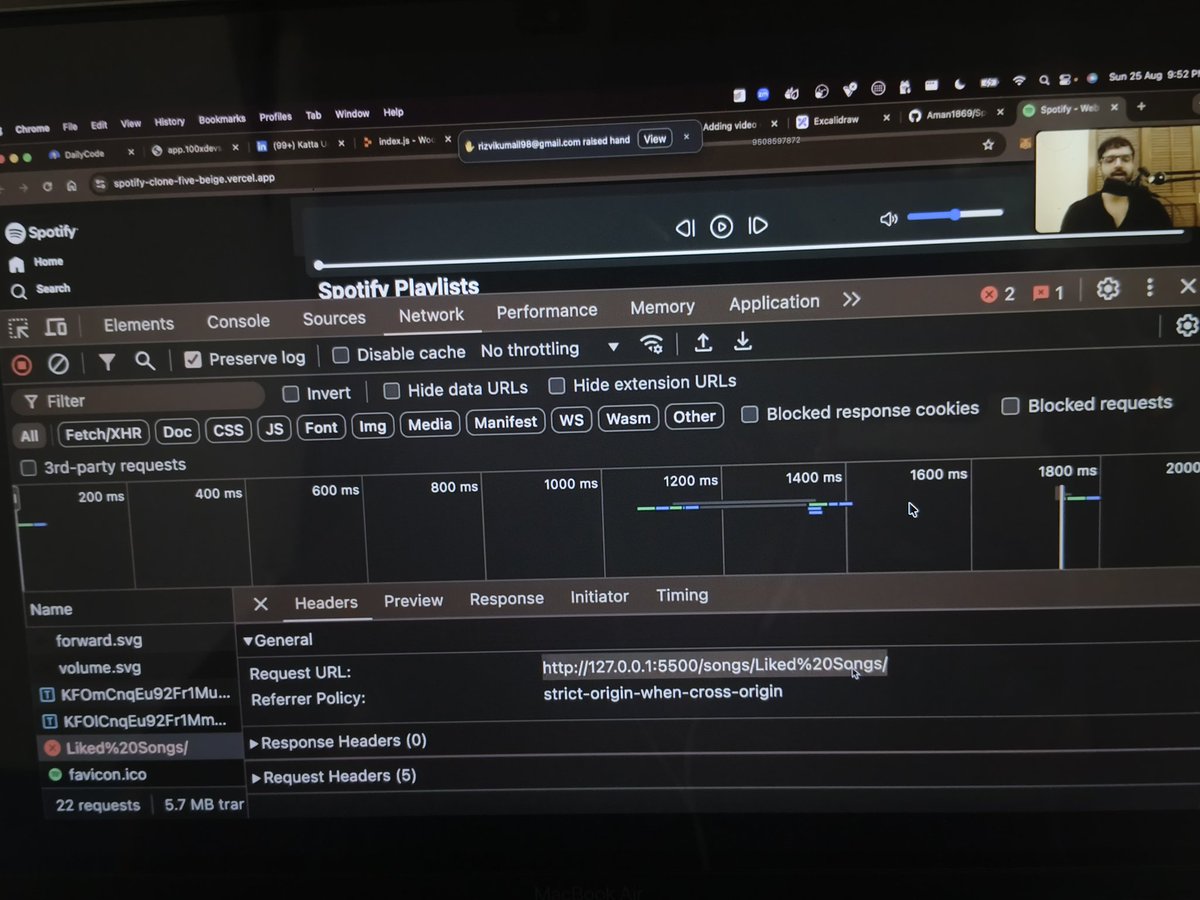Open the Preview tab of request

click(x=413, y=600)
